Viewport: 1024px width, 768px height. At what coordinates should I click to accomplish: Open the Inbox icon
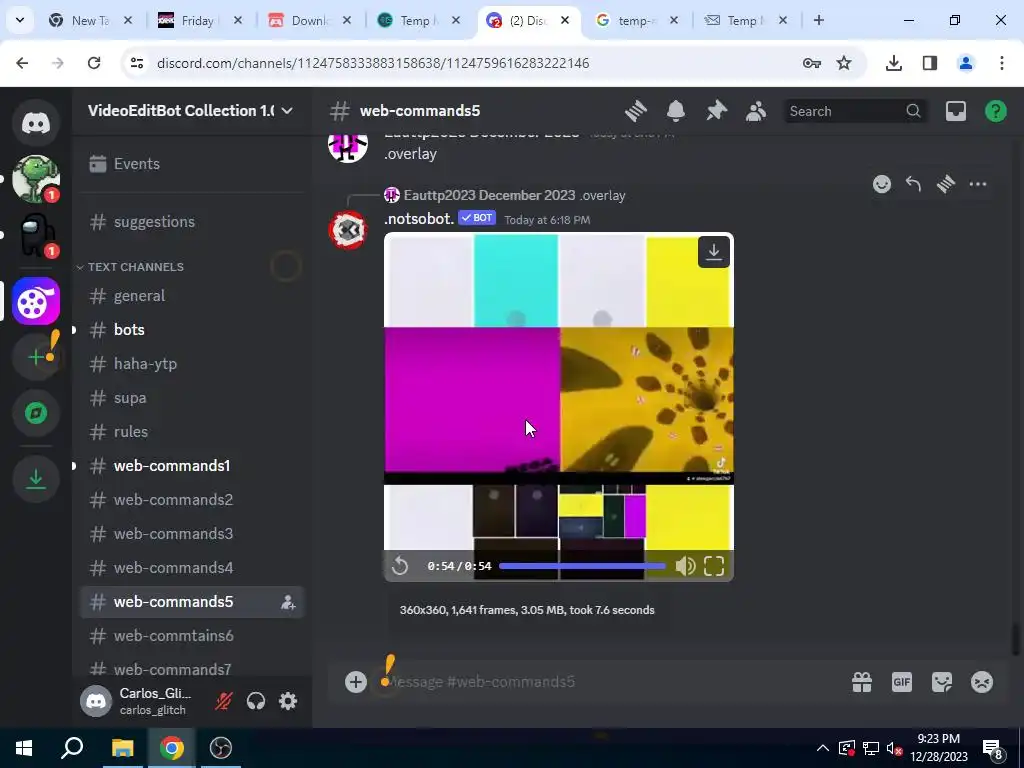click(955, 111)
